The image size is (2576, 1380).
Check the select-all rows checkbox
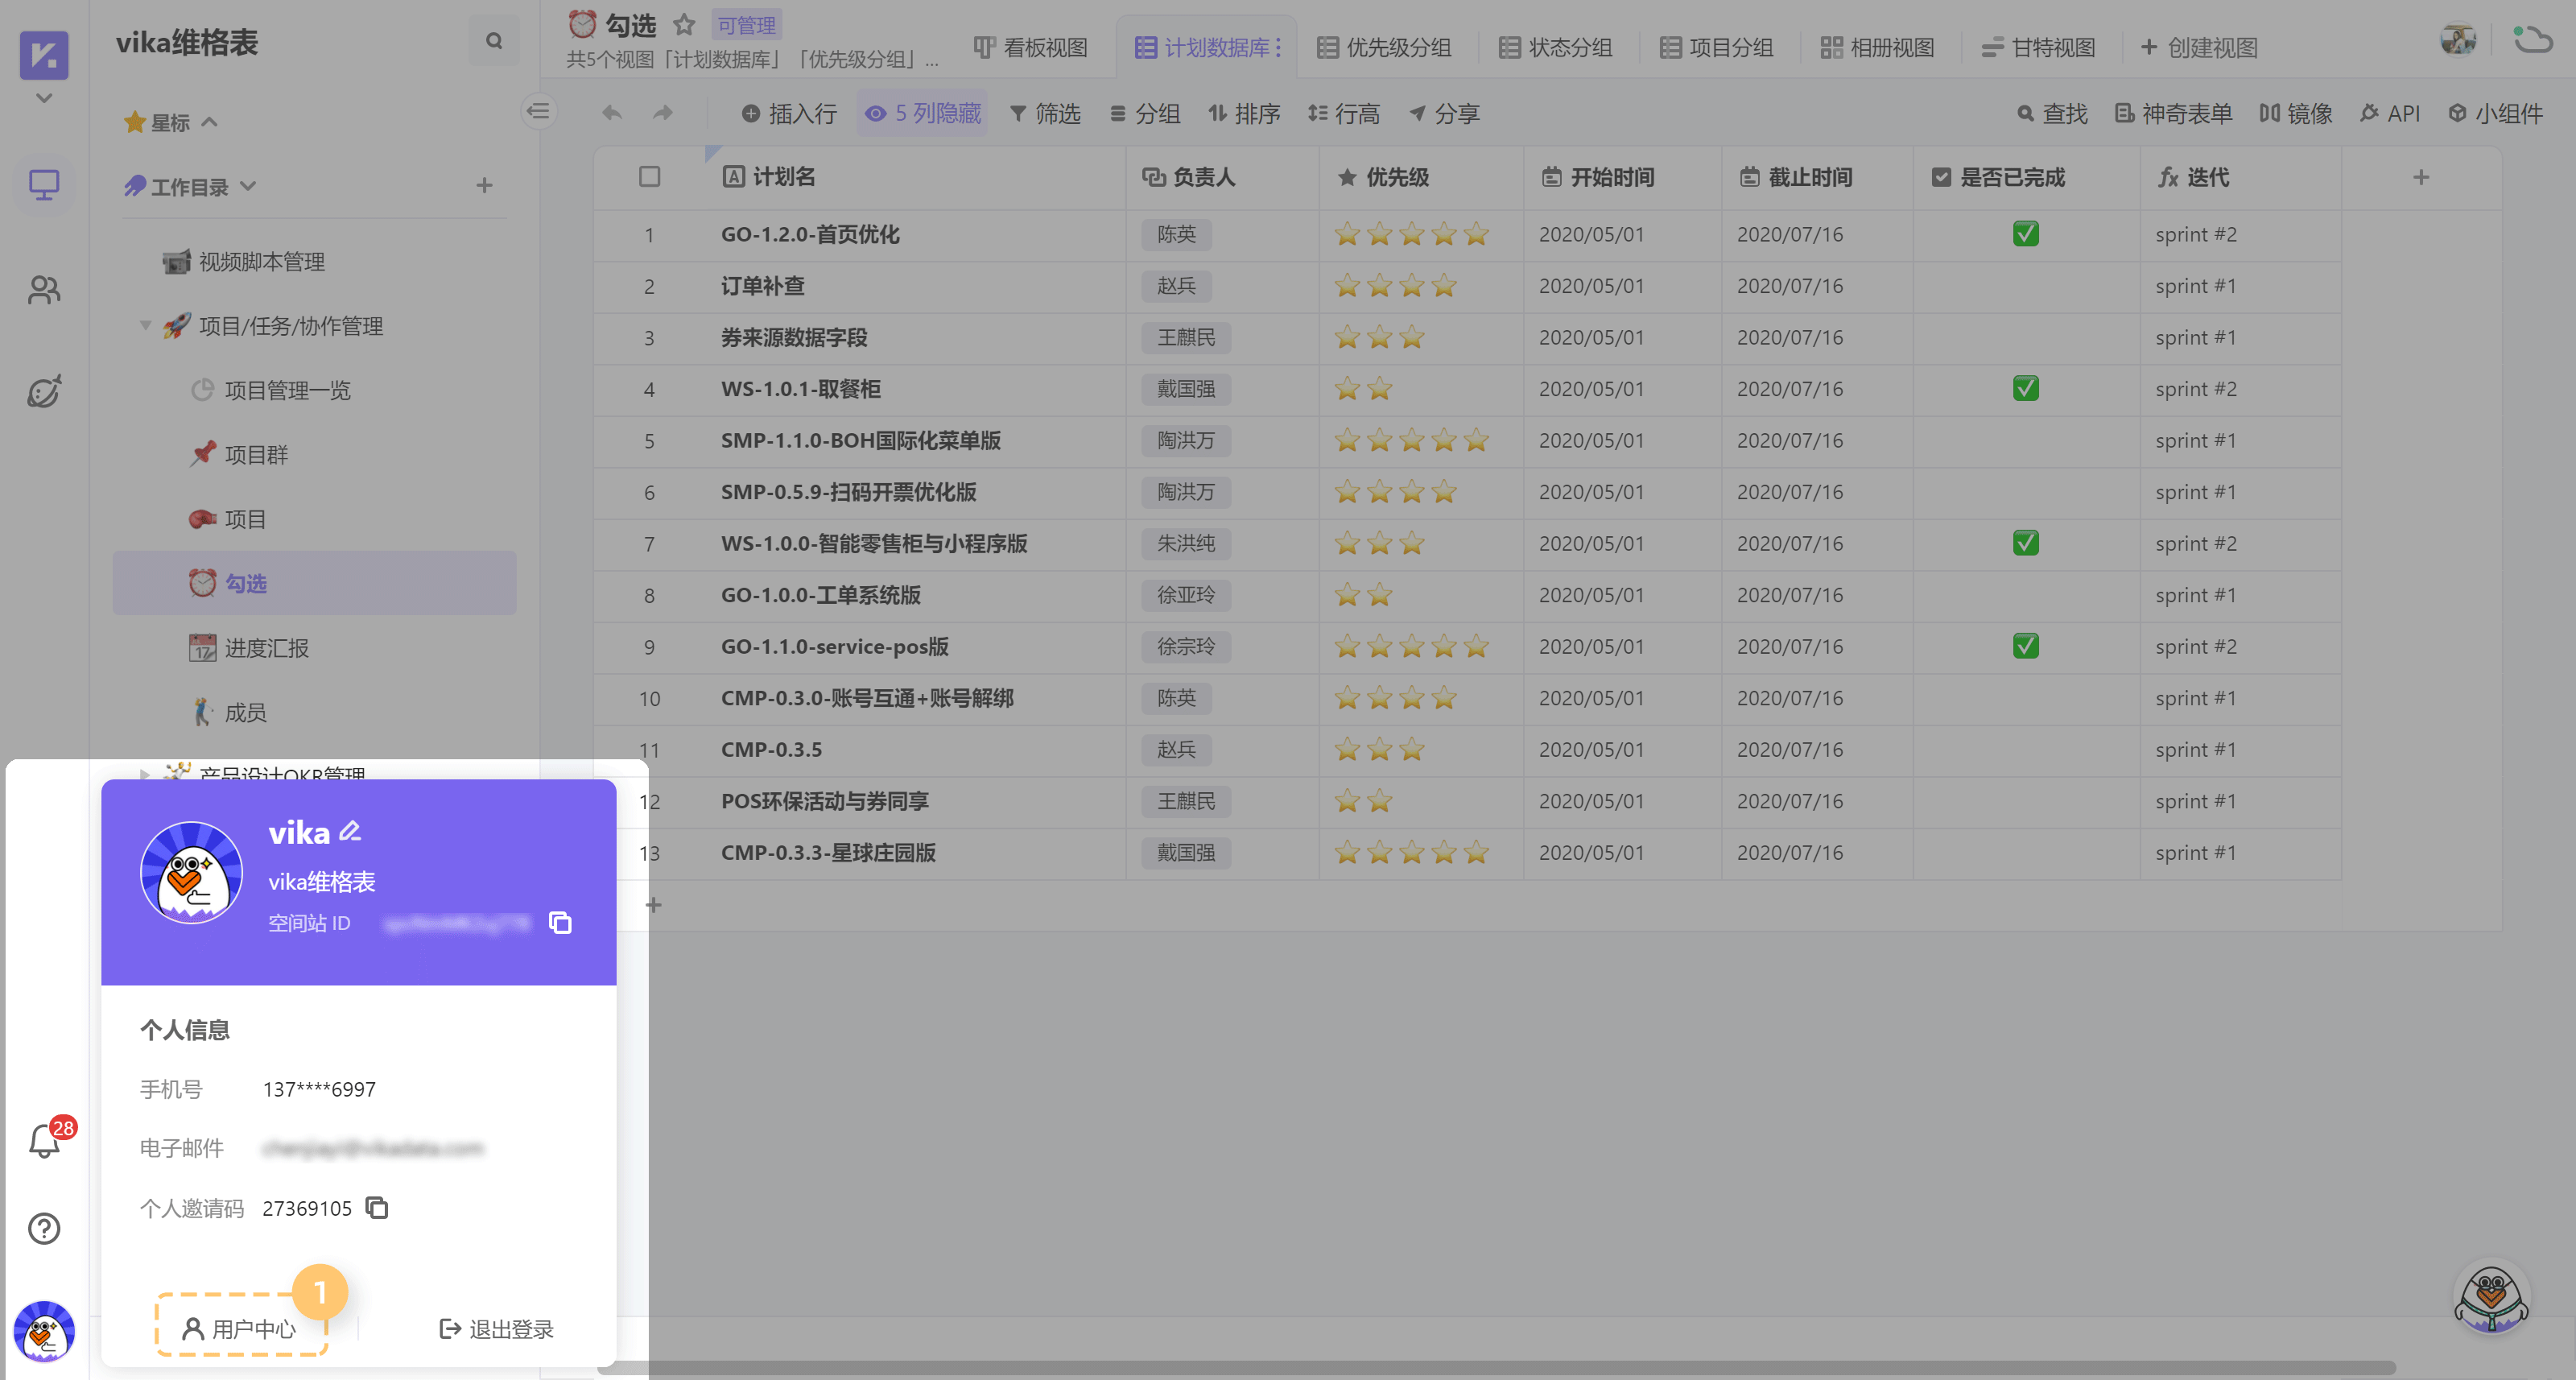tap(649, 177)
